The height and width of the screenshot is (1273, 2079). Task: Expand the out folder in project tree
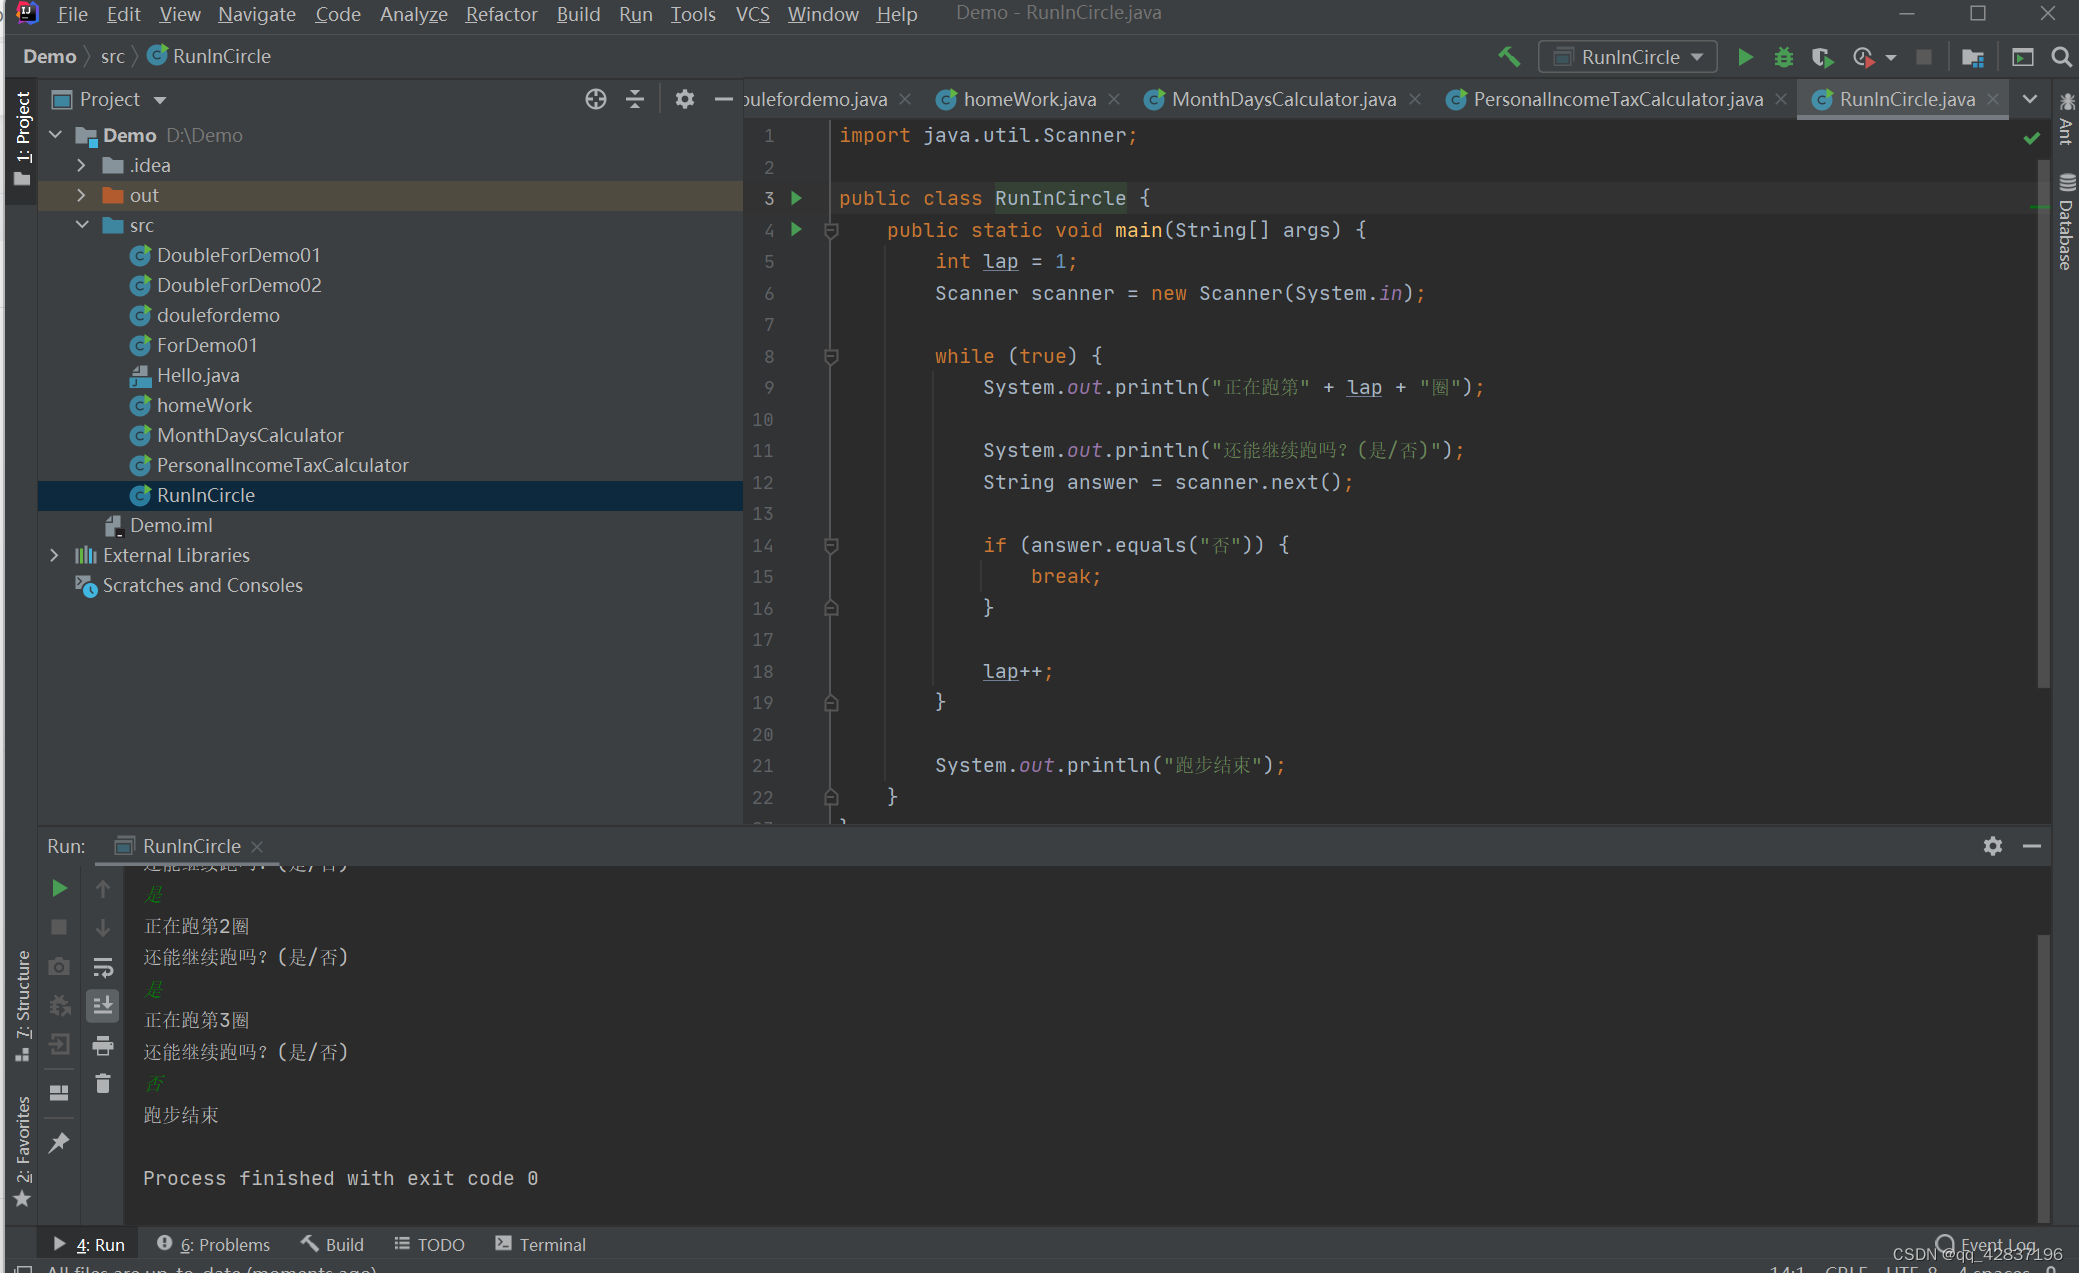pos(82,195)
